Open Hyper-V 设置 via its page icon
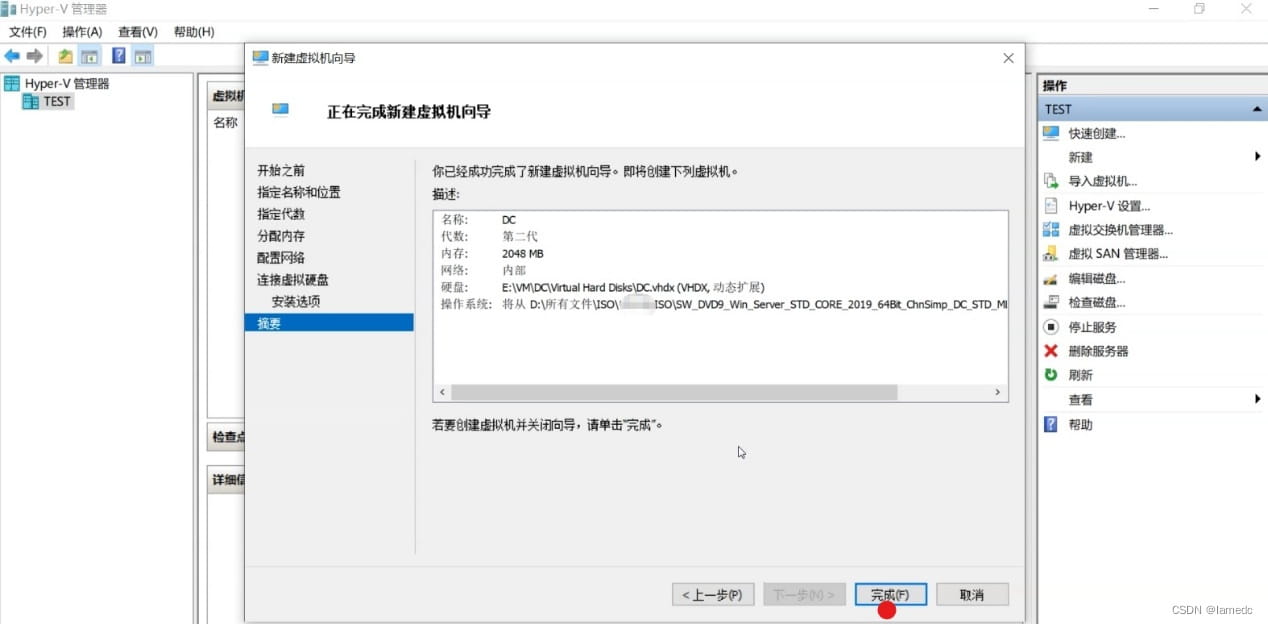Image resolution: width=1268 pixels, height=624 pixels. (1051, 206)
